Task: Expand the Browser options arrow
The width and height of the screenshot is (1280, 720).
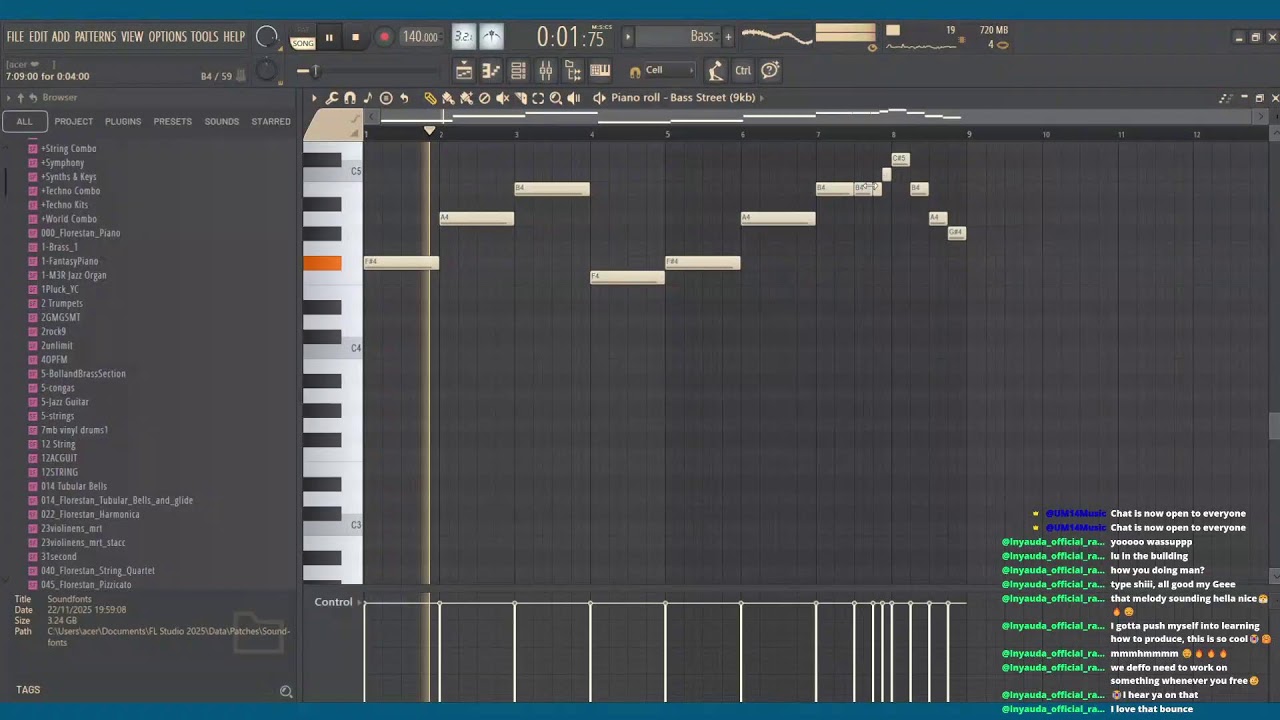Action: [9, 97]
